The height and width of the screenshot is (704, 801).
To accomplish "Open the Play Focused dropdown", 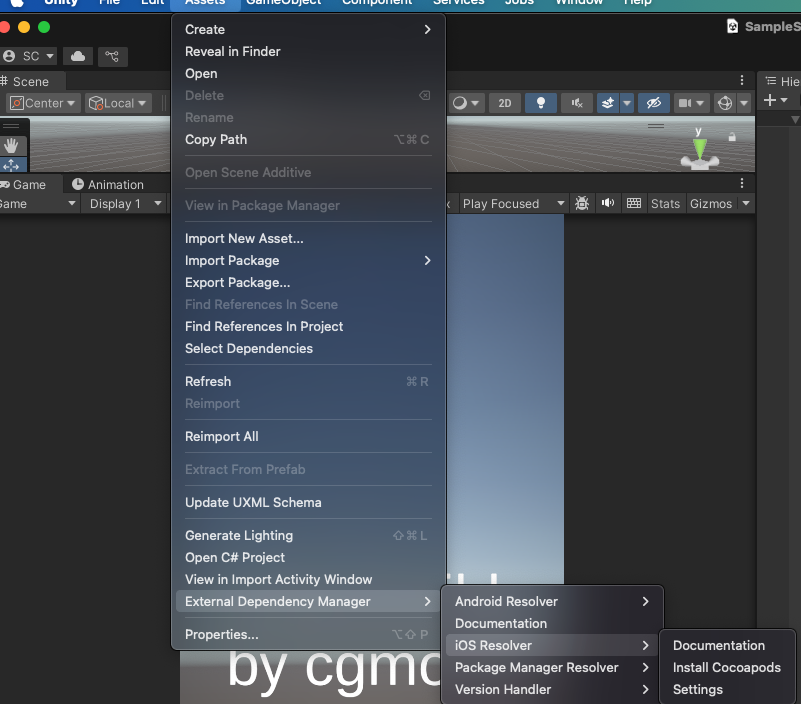I will click(513, 203).
